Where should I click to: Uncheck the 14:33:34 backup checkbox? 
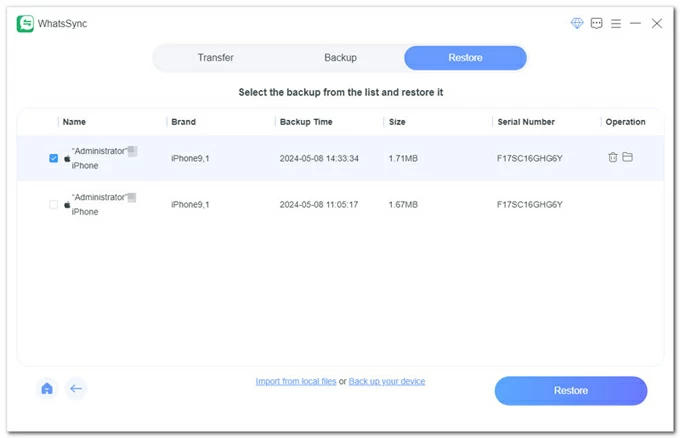54,158
